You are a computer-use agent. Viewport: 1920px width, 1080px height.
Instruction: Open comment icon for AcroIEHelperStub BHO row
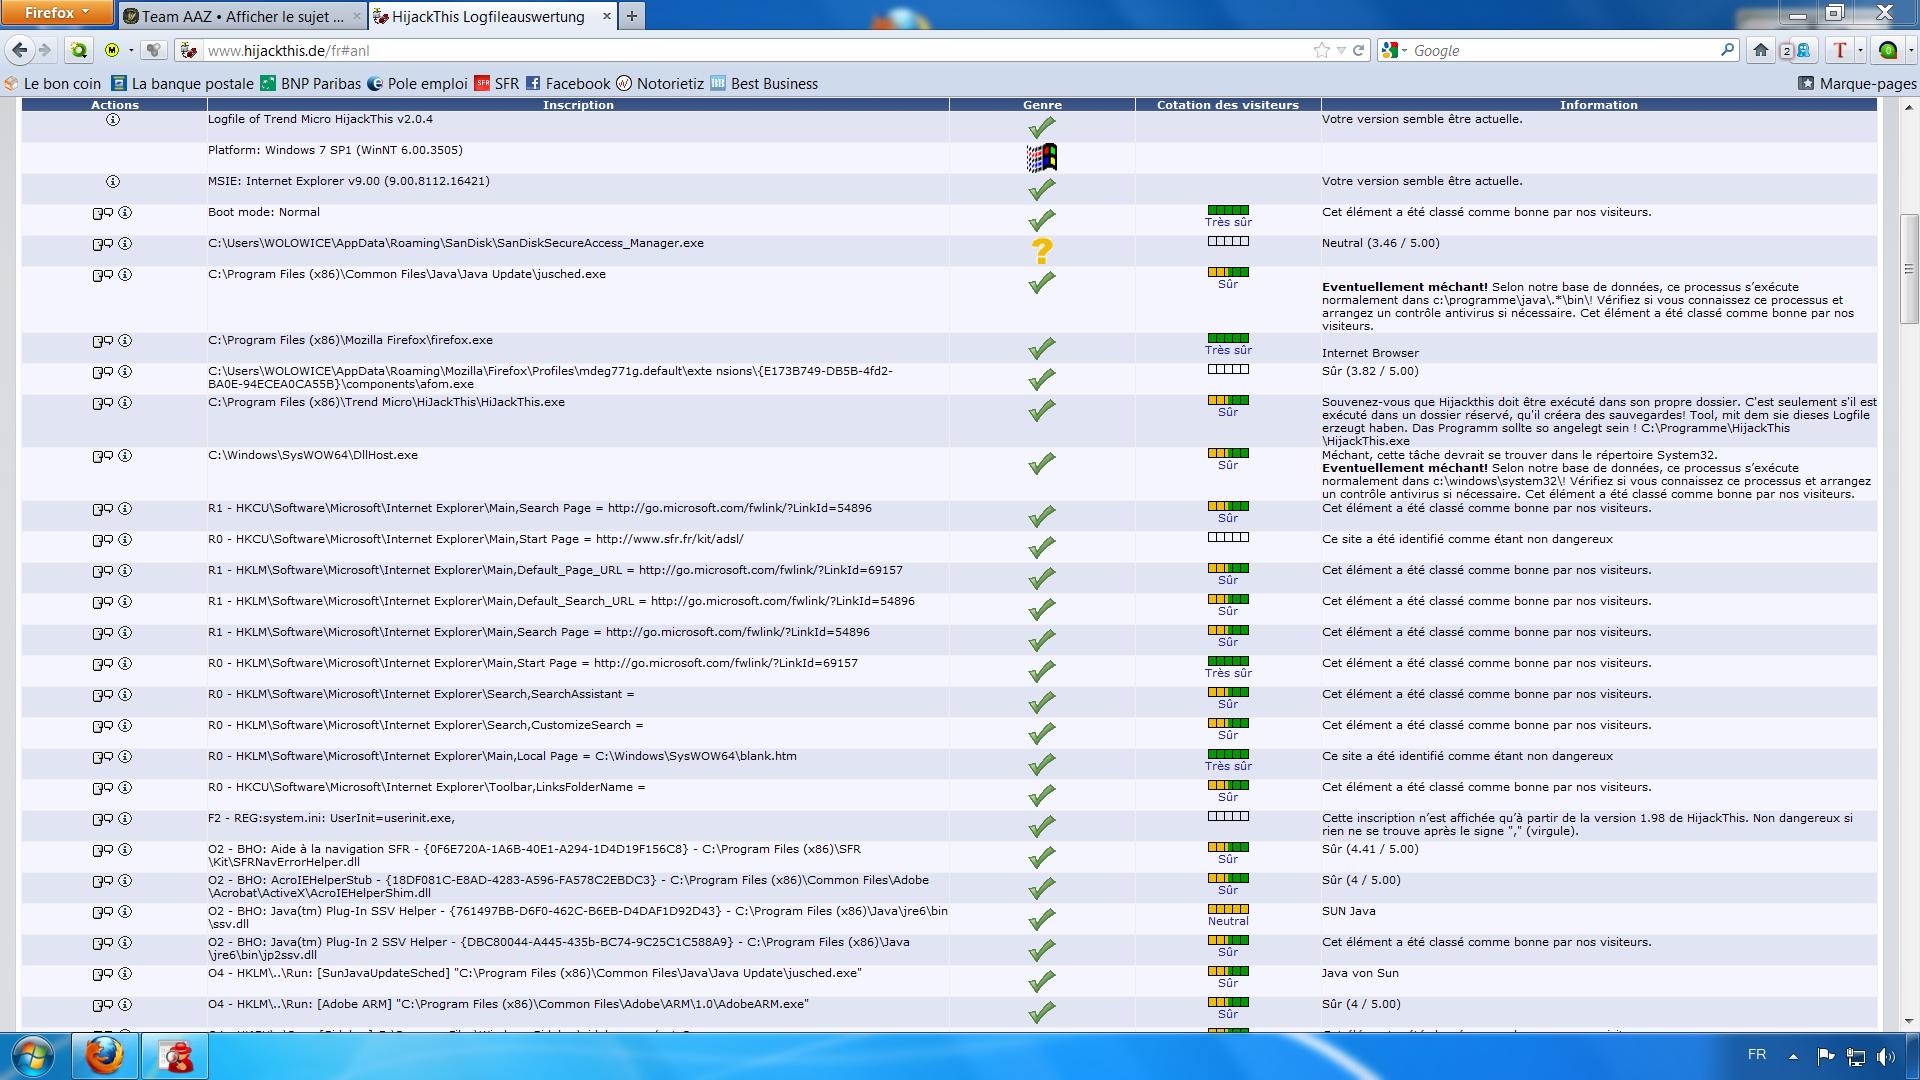click(102, 881)
